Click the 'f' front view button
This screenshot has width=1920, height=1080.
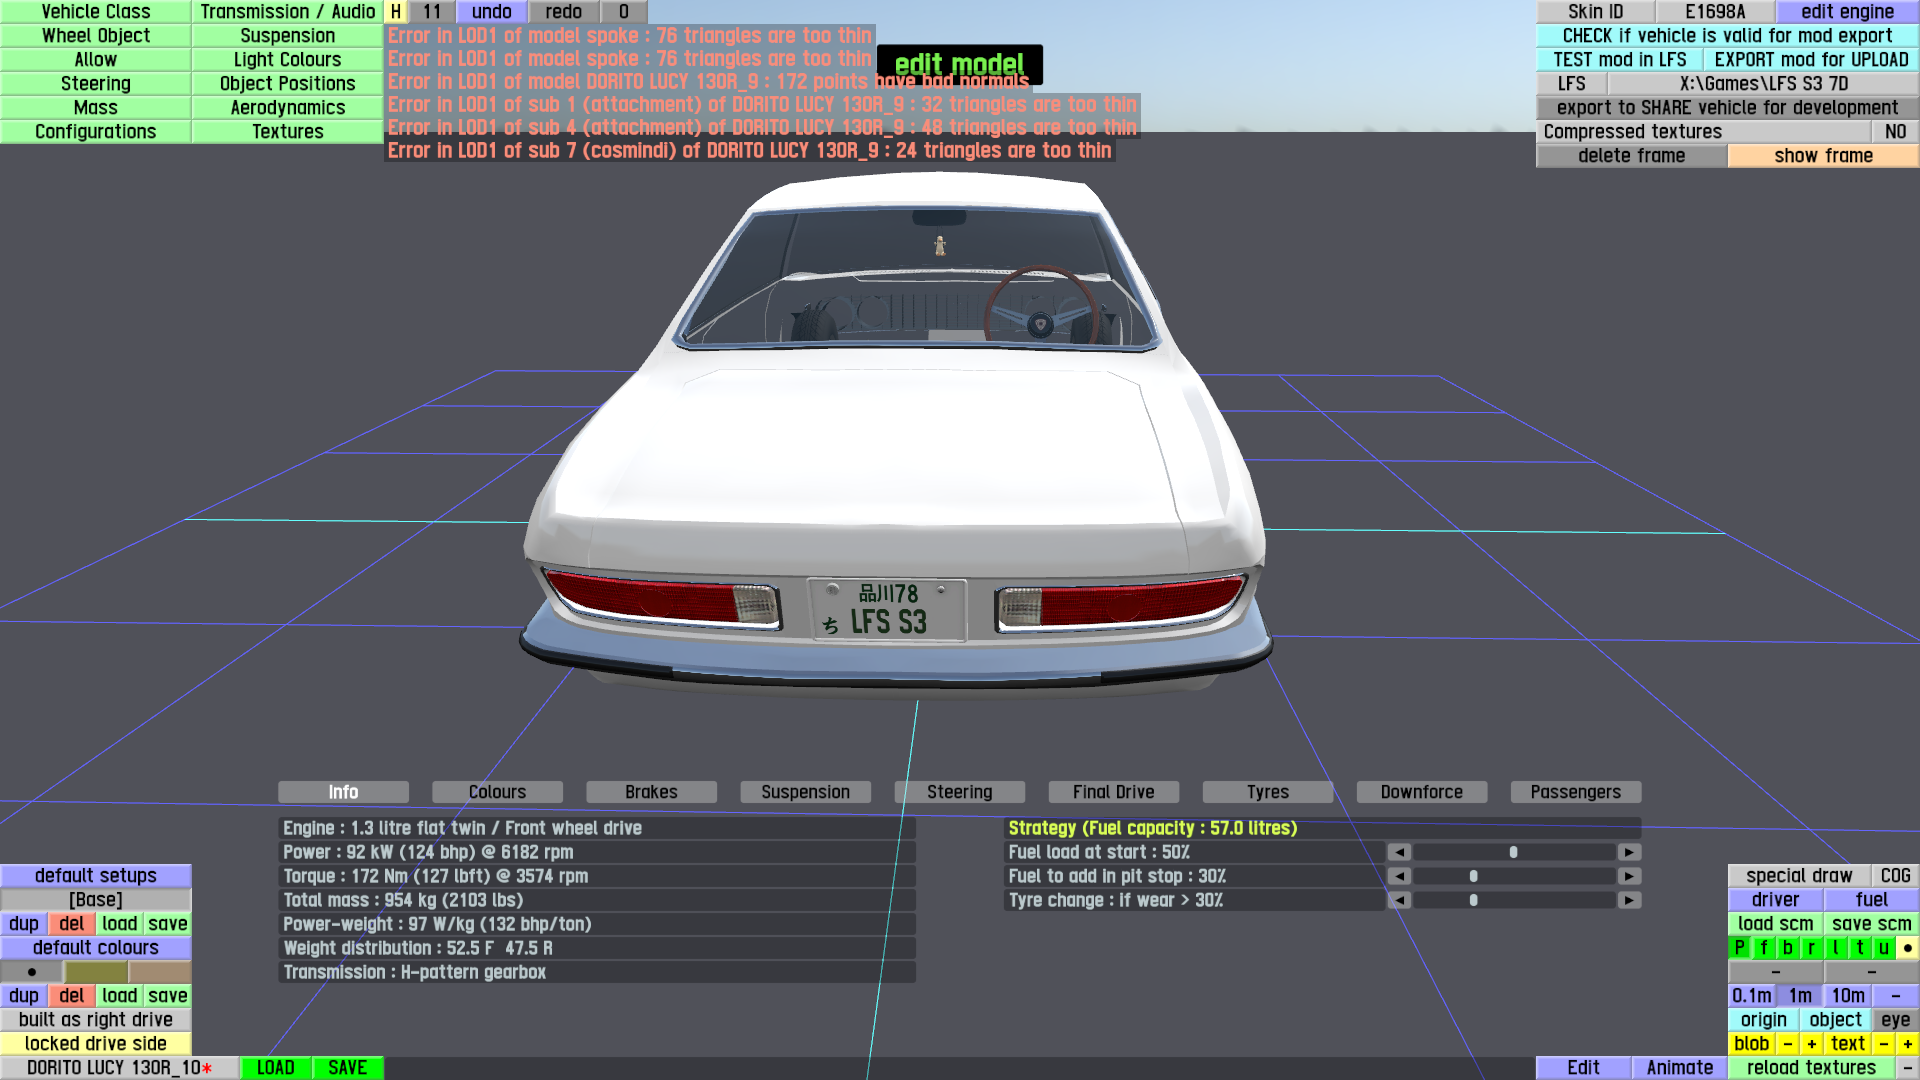1763,948
